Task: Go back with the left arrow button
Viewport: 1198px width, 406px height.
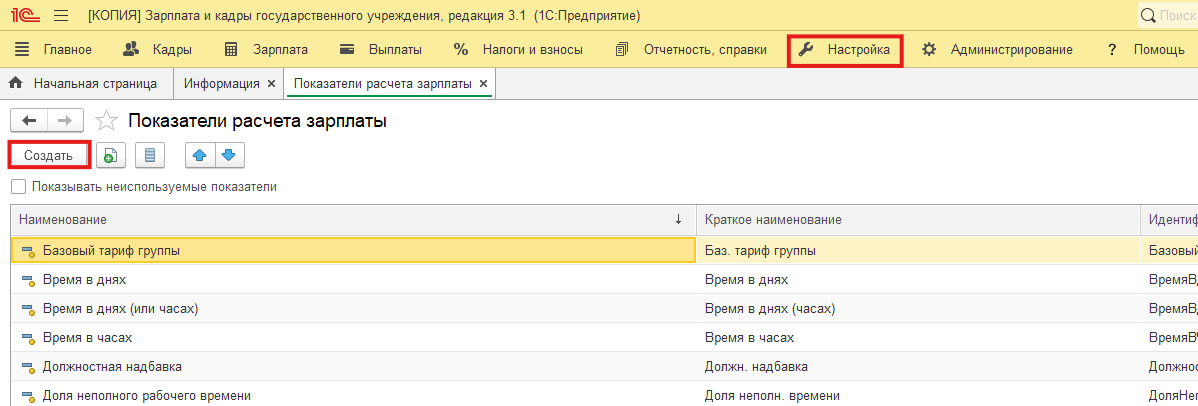Action: coord(29,120)
